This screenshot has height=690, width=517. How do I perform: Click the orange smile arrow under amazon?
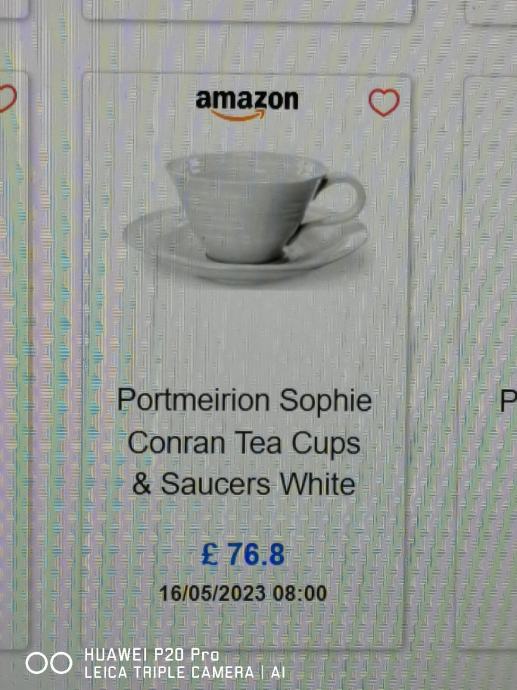click(238, 115)
